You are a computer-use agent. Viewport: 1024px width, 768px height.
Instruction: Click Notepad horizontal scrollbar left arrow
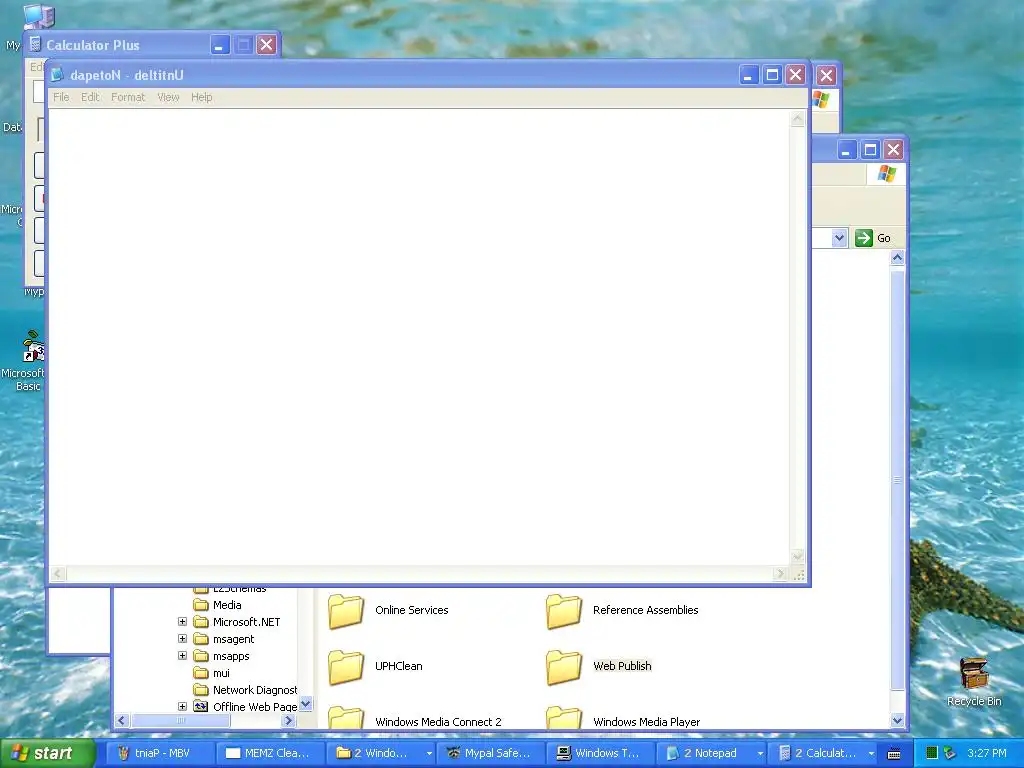pyautogui.click(x=57, y=573)
